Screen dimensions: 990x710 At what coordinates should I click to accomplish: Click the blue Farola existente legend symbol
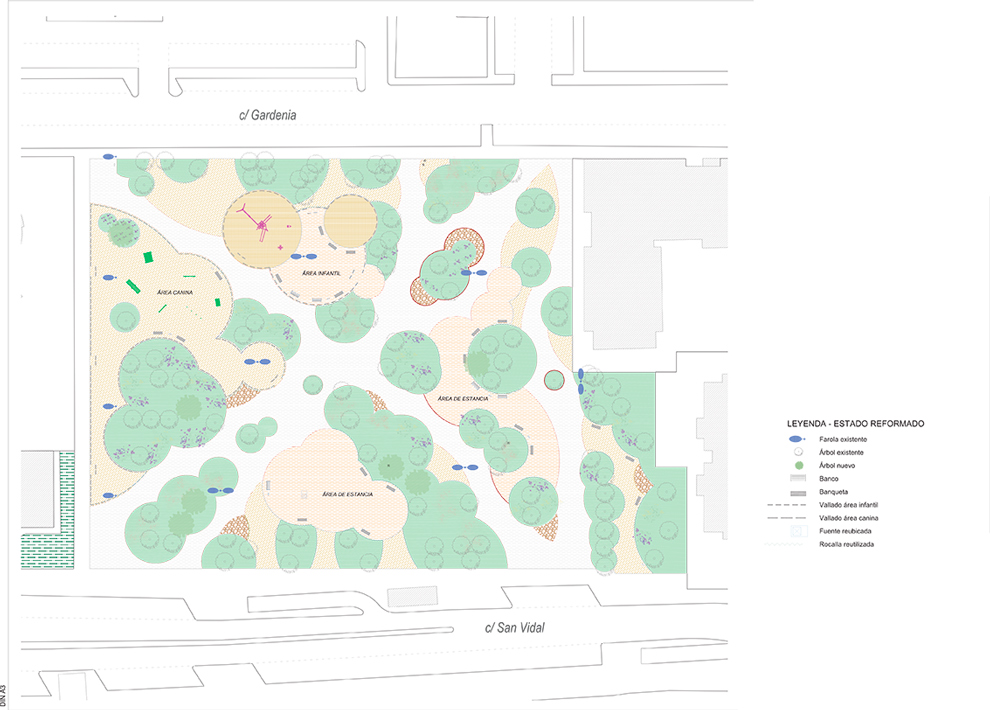tap(797, 439)
